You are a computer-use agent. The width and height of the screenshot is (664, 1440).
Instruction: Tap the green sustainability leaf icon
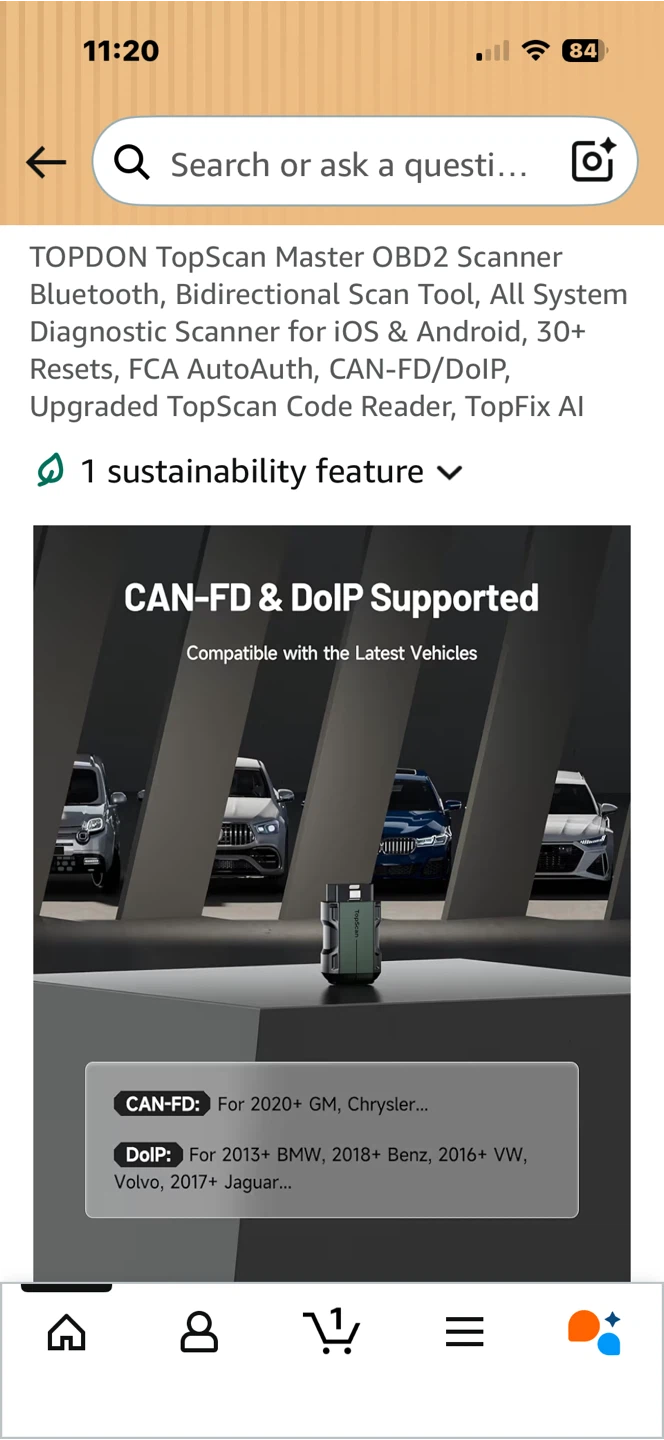point(50,470)
